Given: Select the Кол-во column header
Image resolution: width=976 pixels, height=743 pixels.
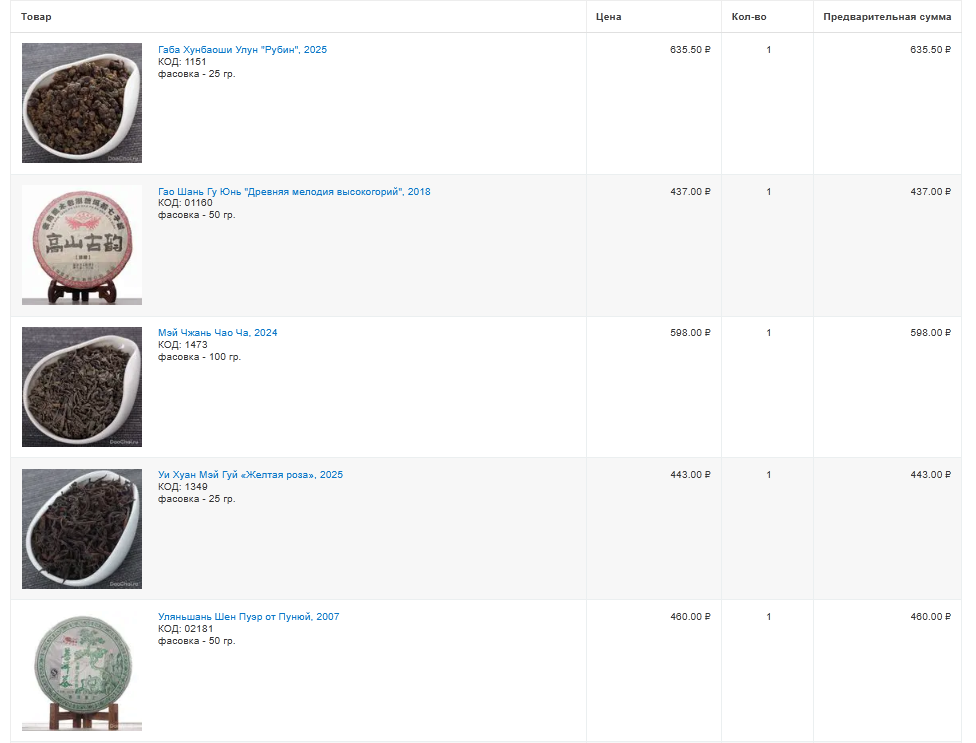Looking at the screenshot, I should point(751,17).
